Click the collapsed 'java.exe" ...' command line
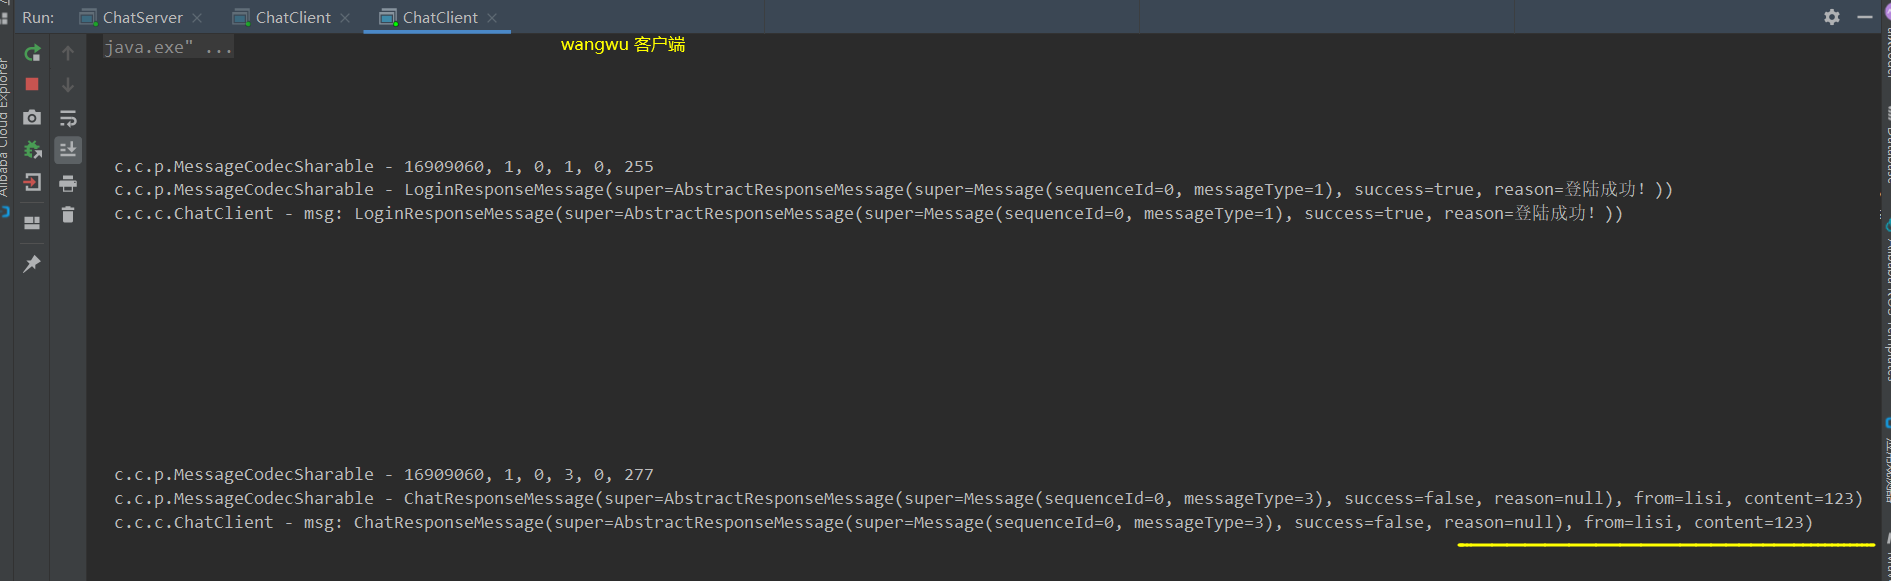The width and height of the screenshot is (1891, 581). pyautogui.click(x=168, y=47)
